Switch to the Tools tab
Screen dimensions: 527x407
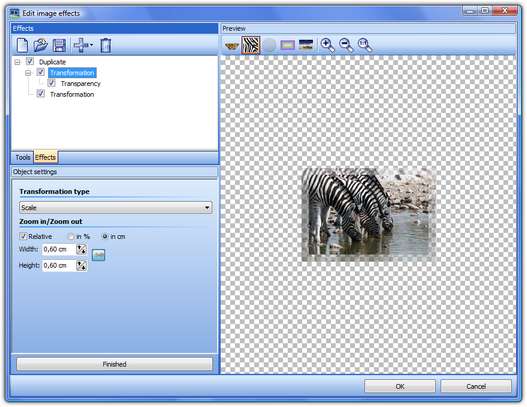[23, 157]
